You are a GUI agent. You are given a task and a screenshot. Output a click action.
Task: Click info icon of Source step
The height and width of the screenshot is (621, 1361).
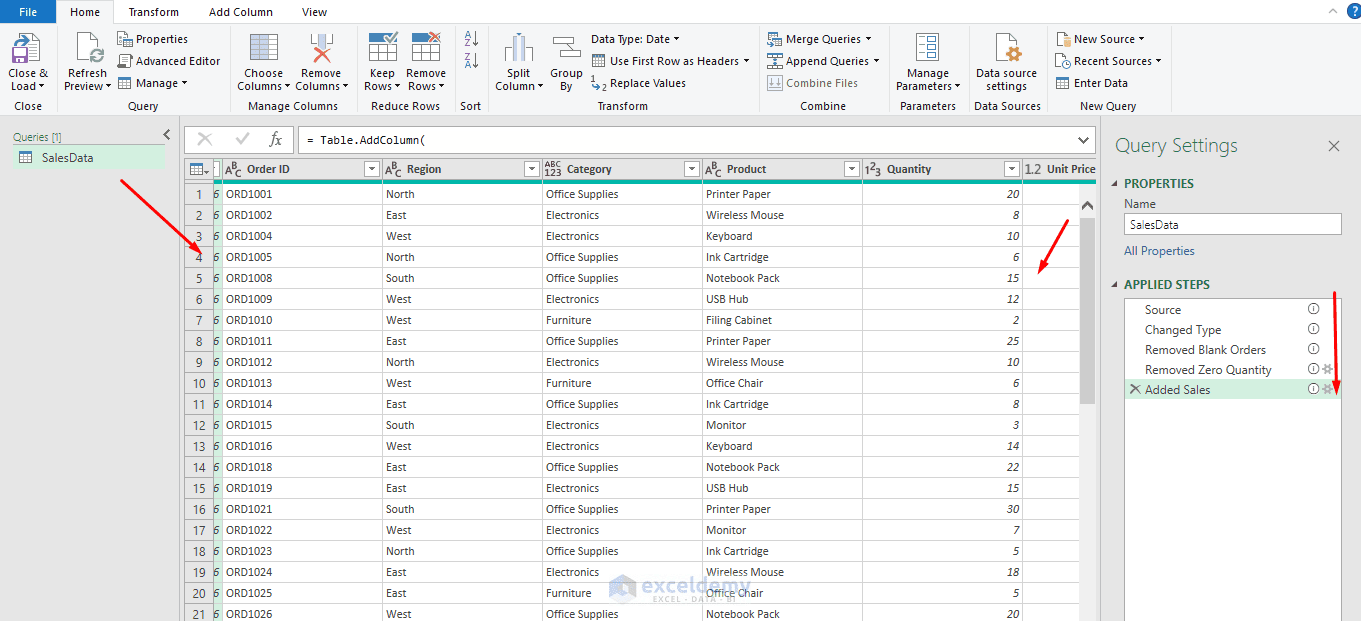(1314, 309)
